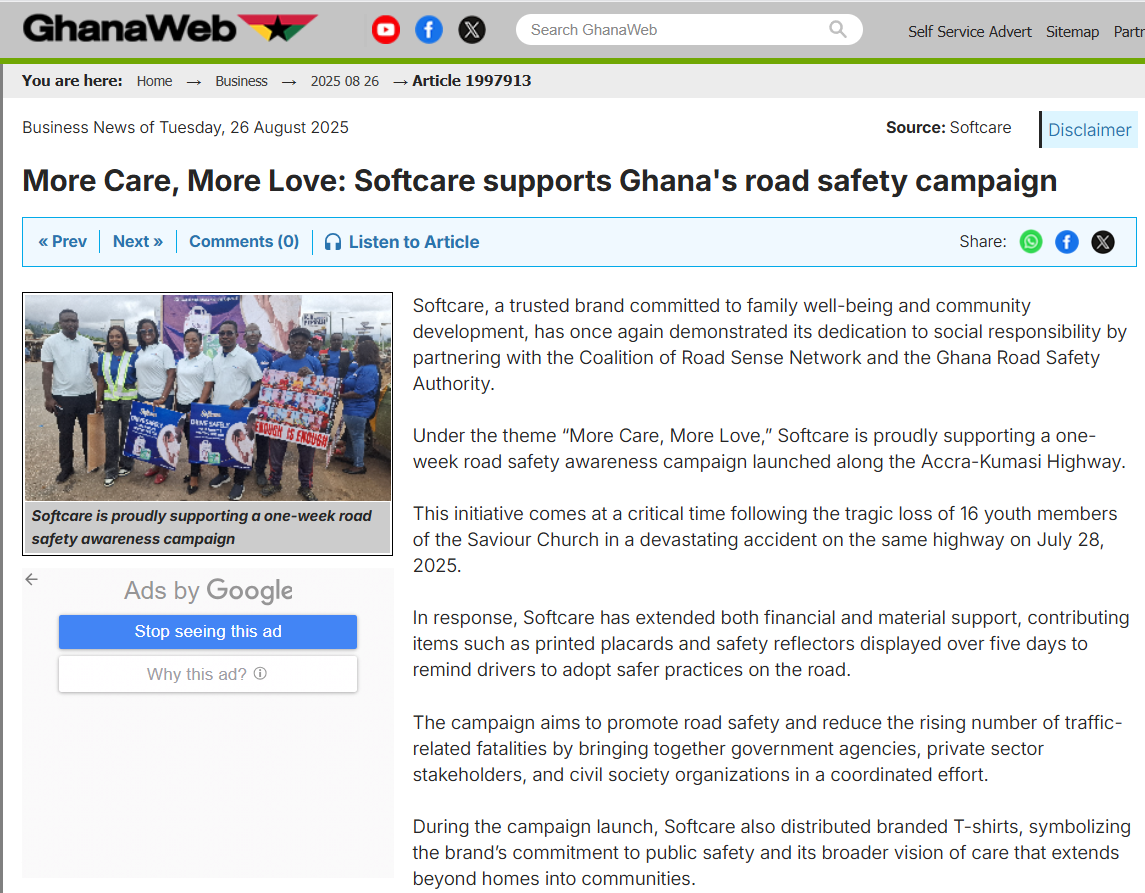Click Why this ad? button

coord(208,674)
